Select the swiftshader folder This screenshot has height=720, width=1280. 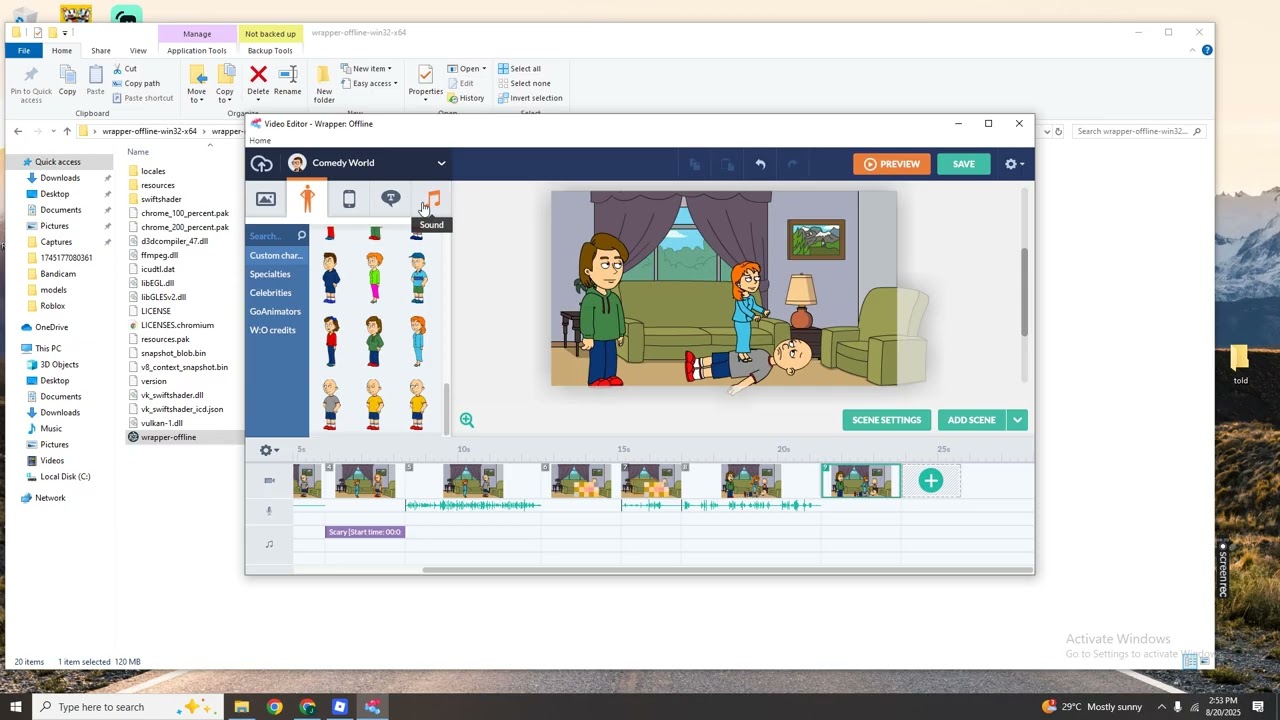click(161, 199)
